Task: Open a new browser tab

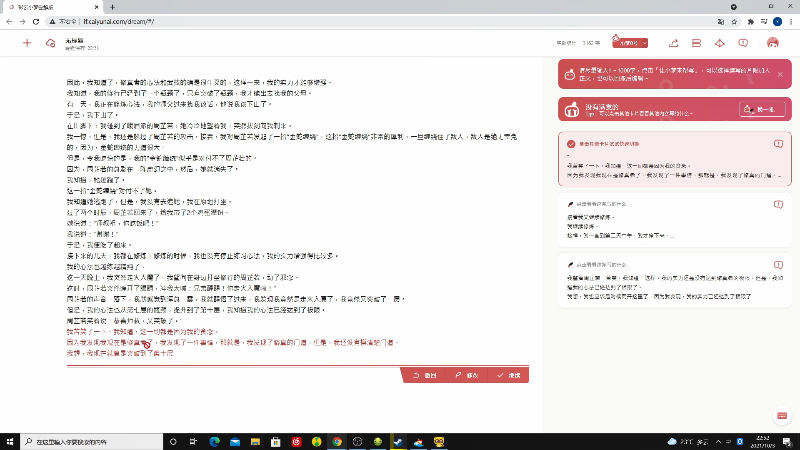Action: tap(112, 7)
